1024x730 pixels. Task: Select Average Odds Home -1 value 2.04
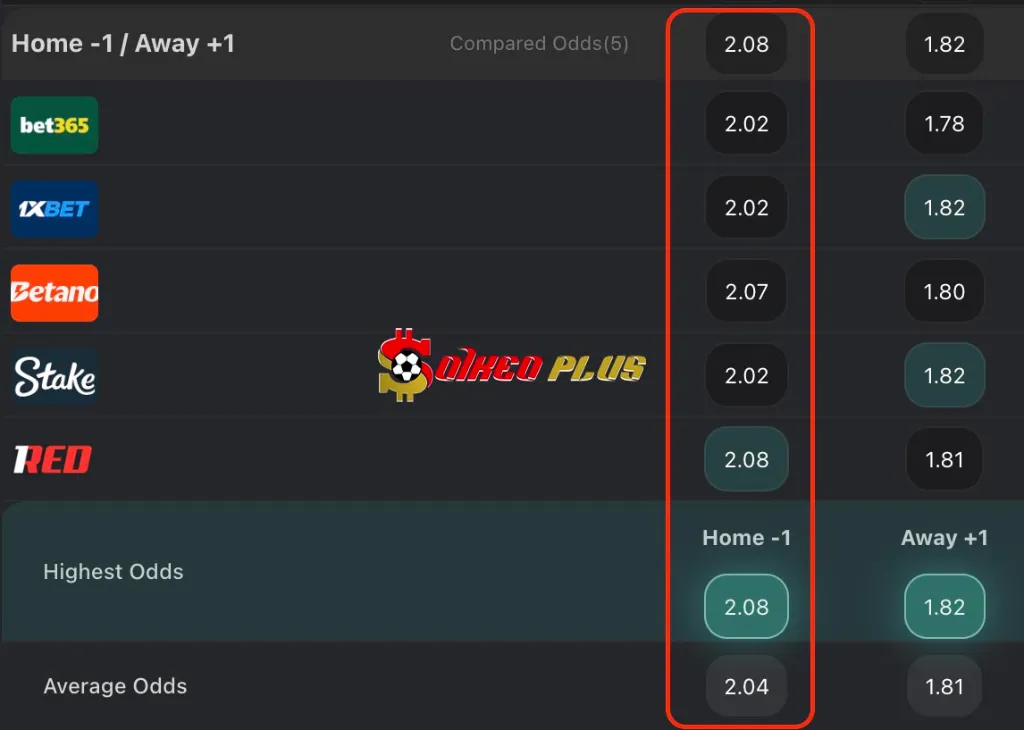[x=746, y=686]
